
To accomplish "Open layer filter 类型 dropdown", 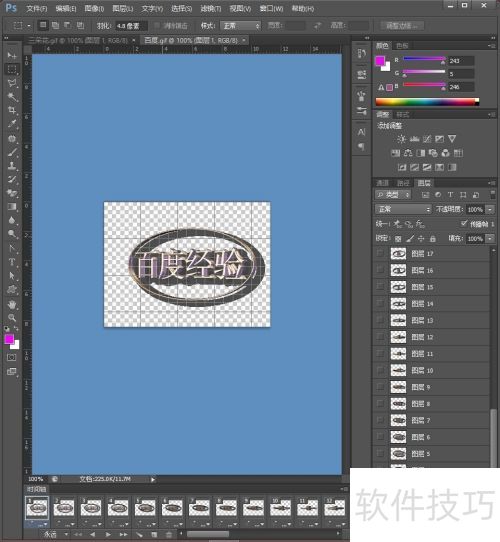I will click(x=393, y=195).
